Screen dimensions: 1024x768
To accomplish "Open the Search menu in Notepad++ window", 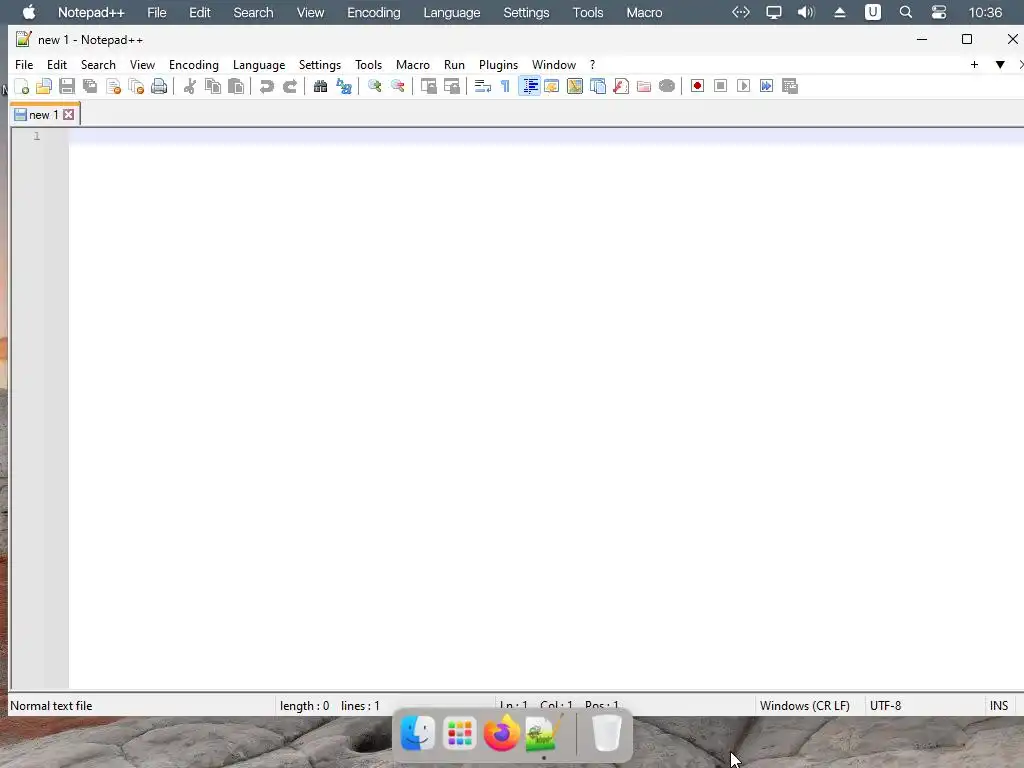I will [98, 65].
